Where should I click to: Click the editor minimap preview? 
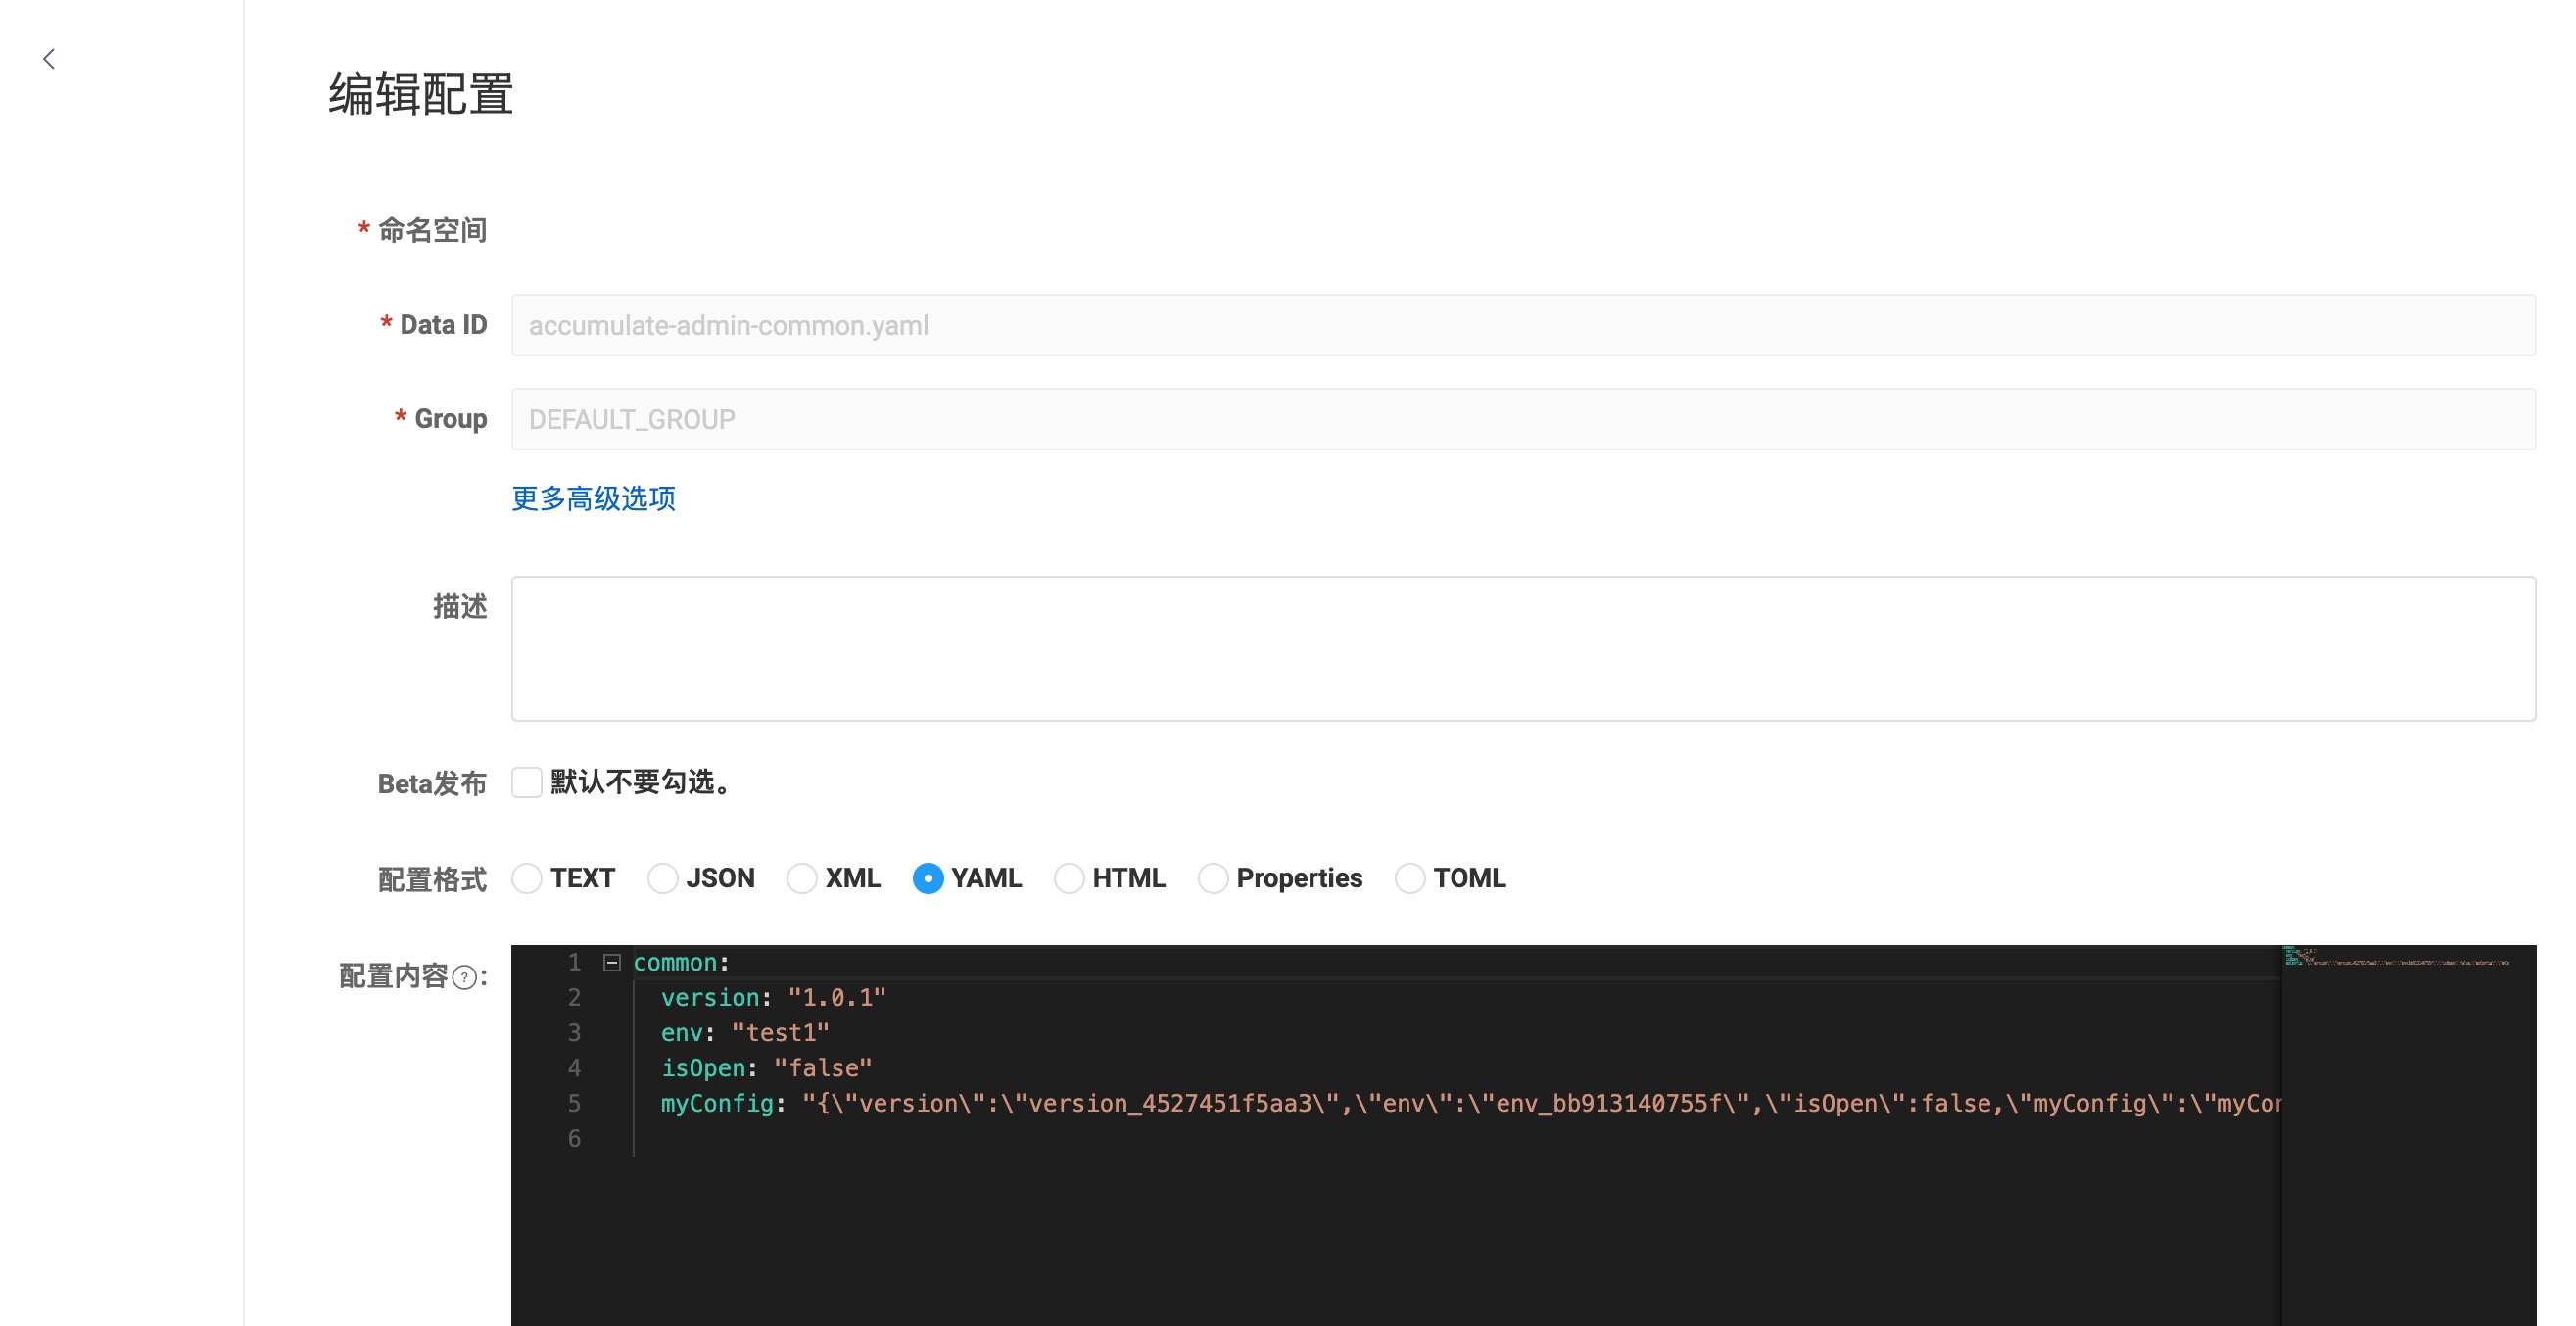pyautogui.click(x=2408, y=1135)
